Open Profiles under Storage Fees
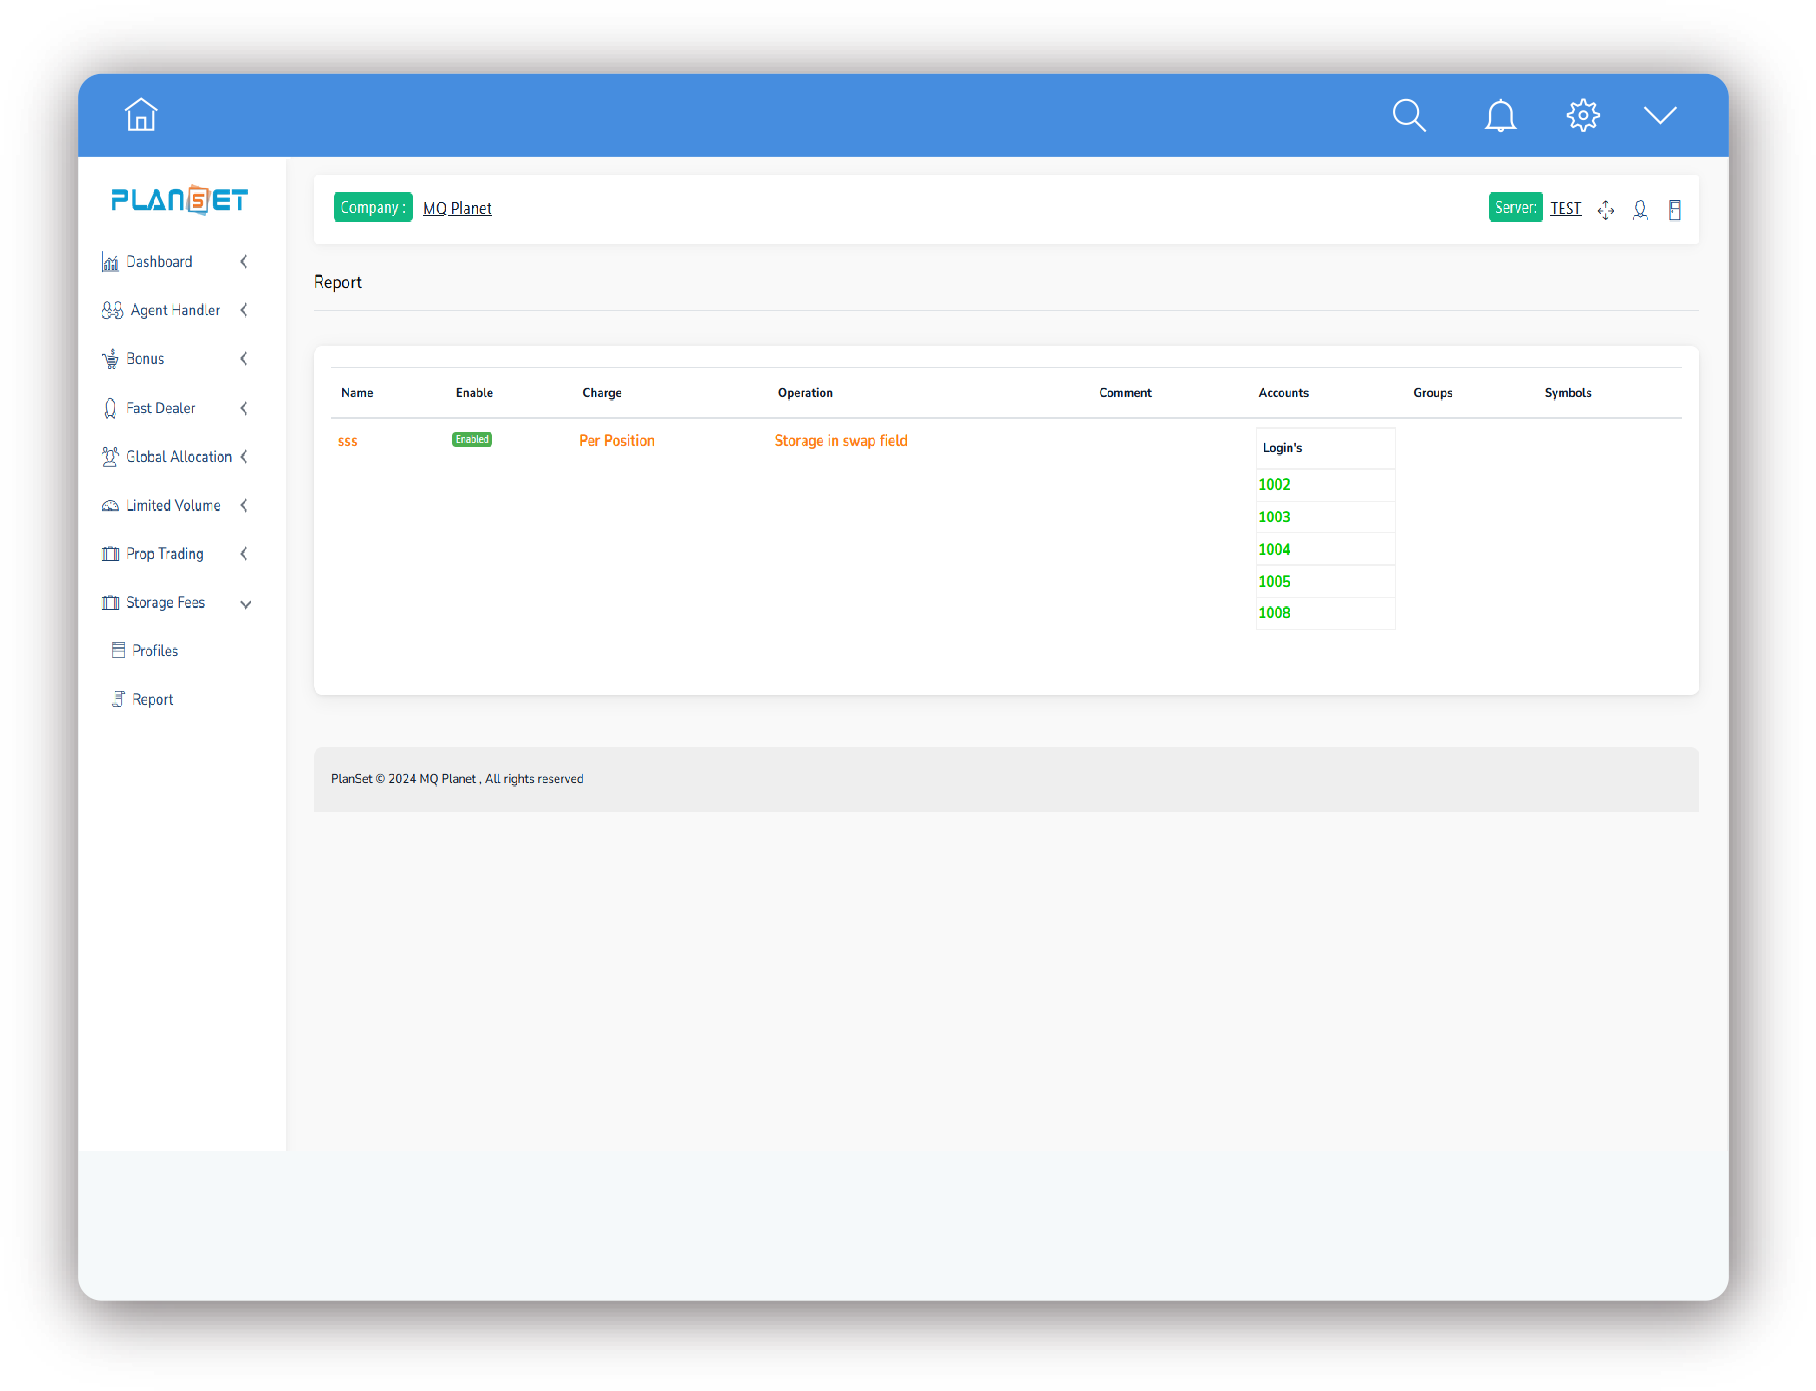The height and width of the screenshot is (1391, 1816). [155, 651]
